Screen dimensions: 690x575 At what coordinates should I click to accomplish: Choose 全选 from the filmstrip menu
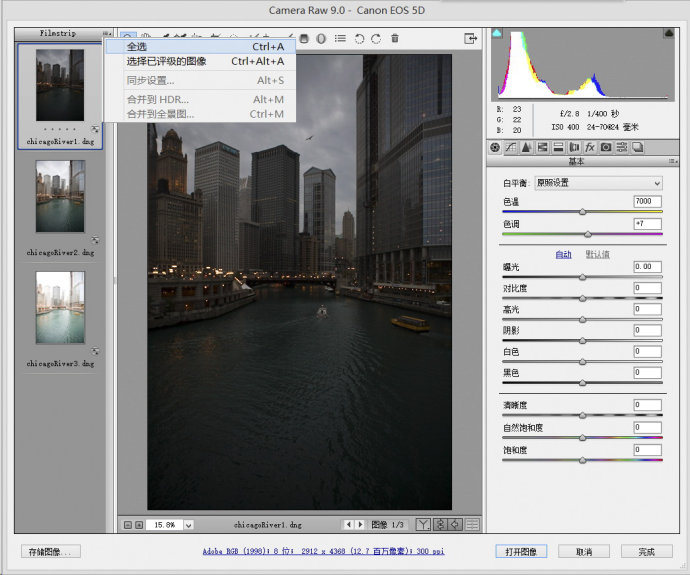point(136,46)
